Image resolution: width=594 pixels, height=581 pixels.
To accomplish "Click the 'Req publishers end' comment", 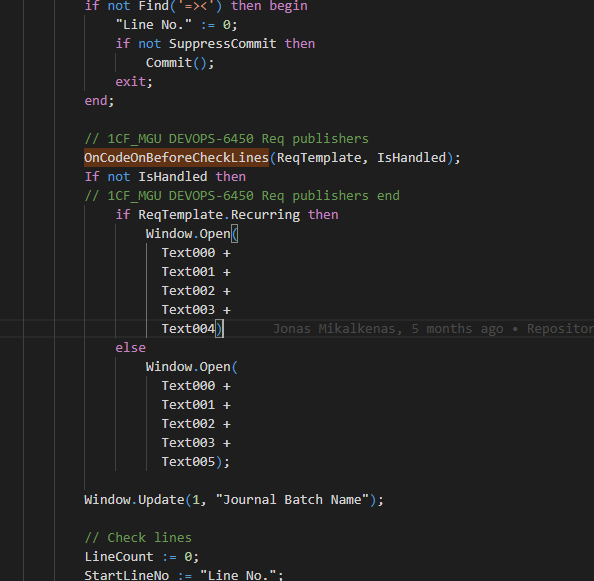I will (x=242, y=196).
